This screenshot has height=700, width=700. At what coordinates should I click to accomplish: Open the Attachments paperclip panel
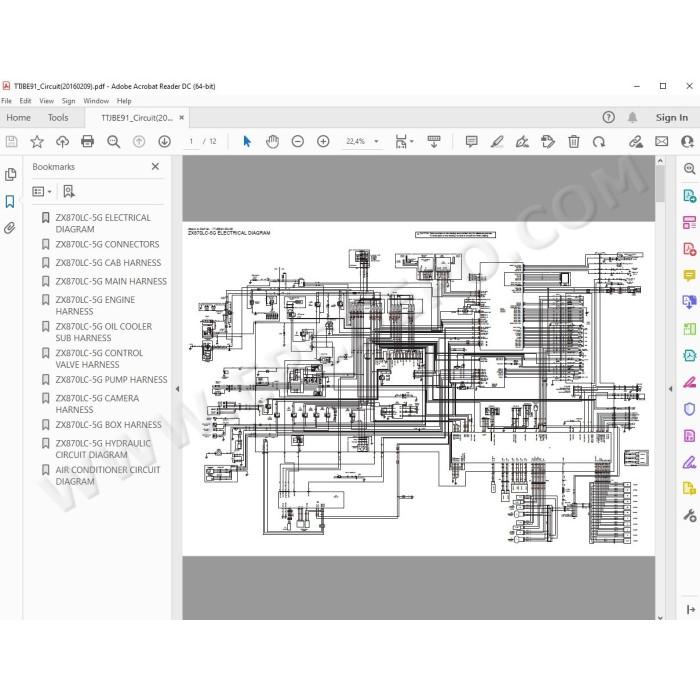10,228
